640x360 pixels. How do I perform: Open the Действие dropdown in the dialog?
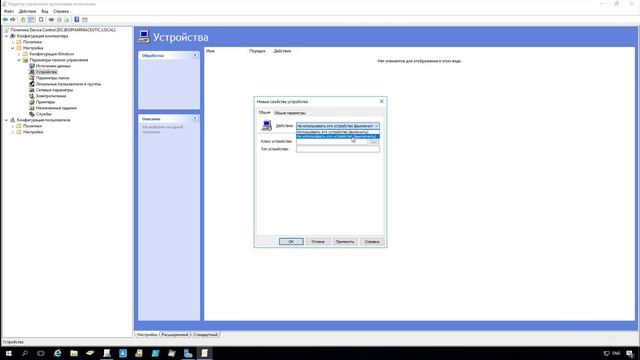click(338, 126)
